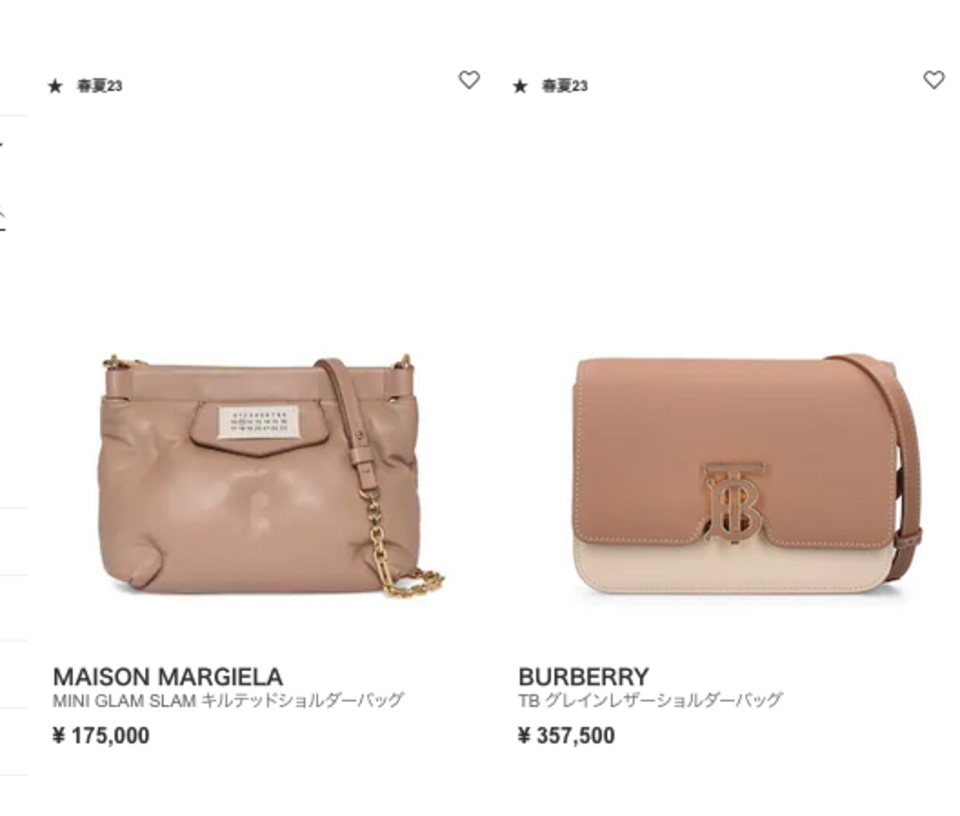Click the white numbered logo patch on Margiela bag
Viewport: 960px width, 816px height.
[x=259, y=422]
